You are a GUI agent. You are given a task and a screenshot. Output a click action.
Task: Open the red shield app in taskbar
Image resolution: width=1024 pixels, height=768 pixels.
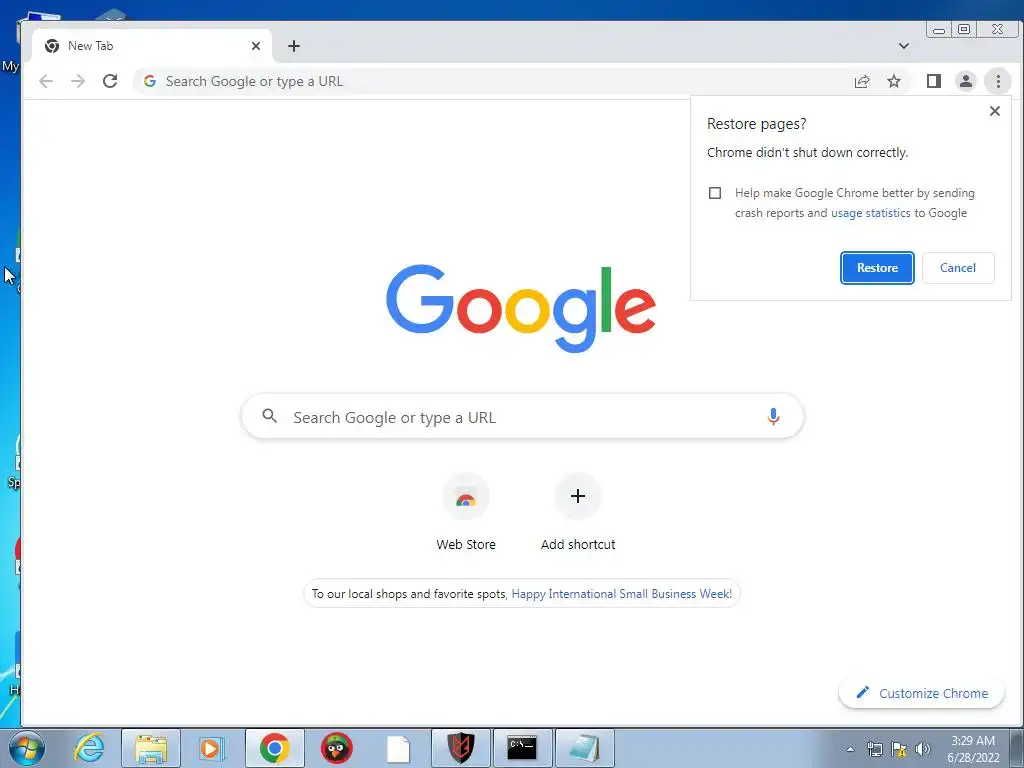coord(460,748)
